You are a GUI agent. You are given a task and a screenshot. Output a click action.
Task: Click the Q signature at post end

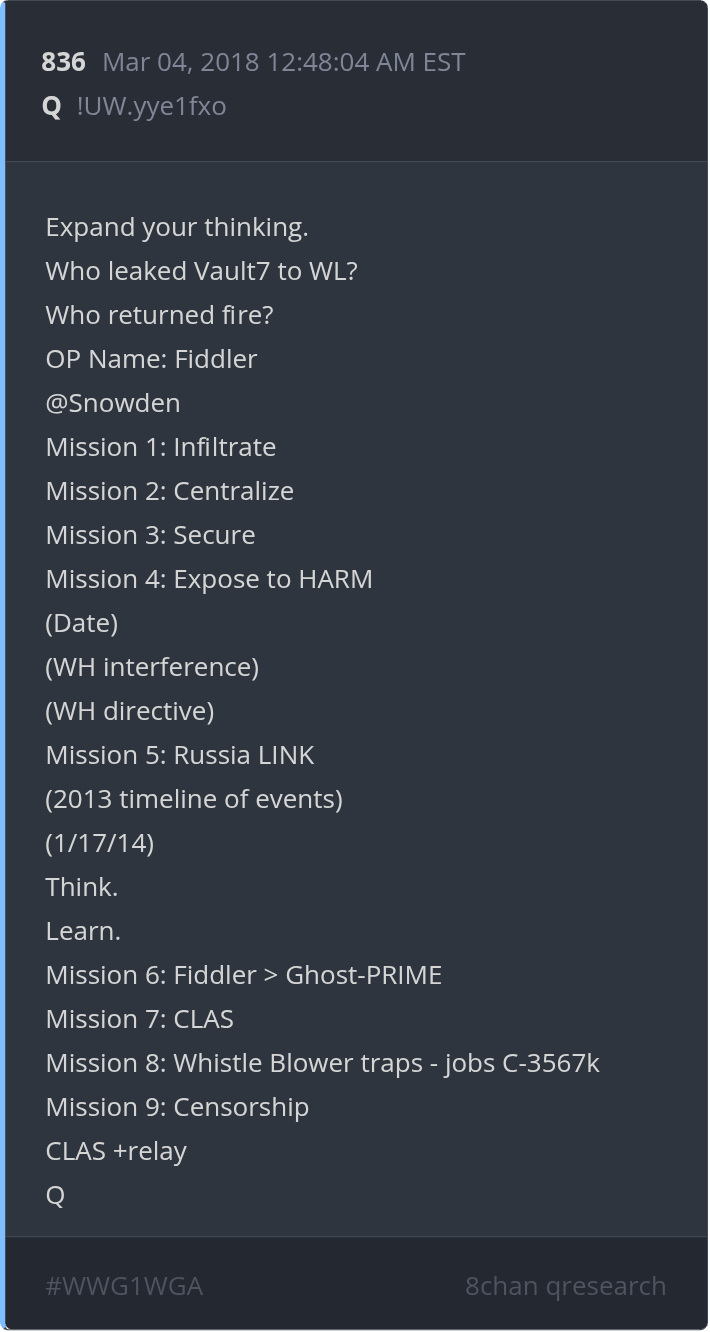(55, 1195)
